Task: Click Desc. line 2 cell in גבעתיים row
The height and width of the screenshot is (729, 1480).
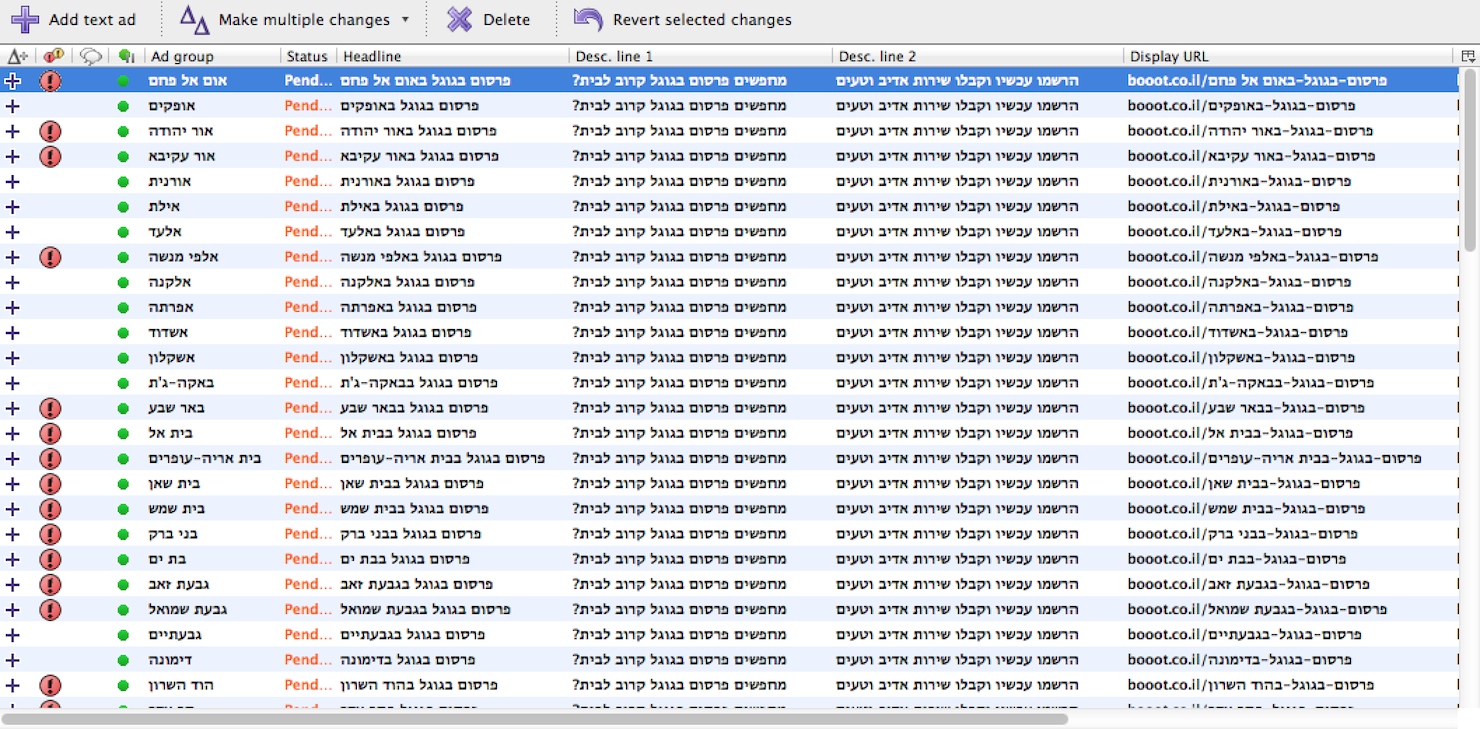Action: (957, 635)
